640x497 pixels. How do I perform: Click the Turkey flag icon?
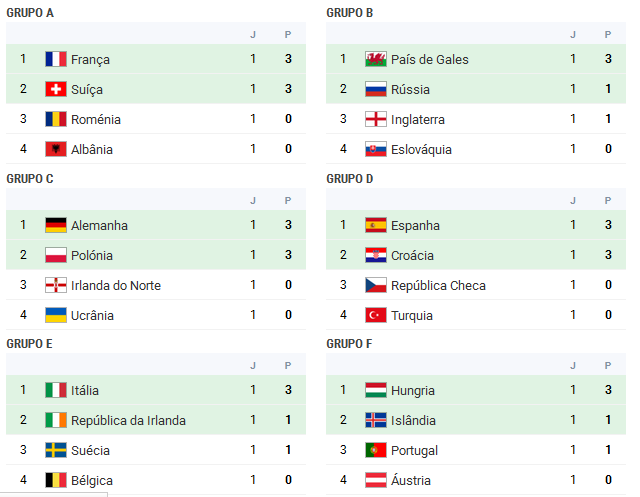click(376, 315)
